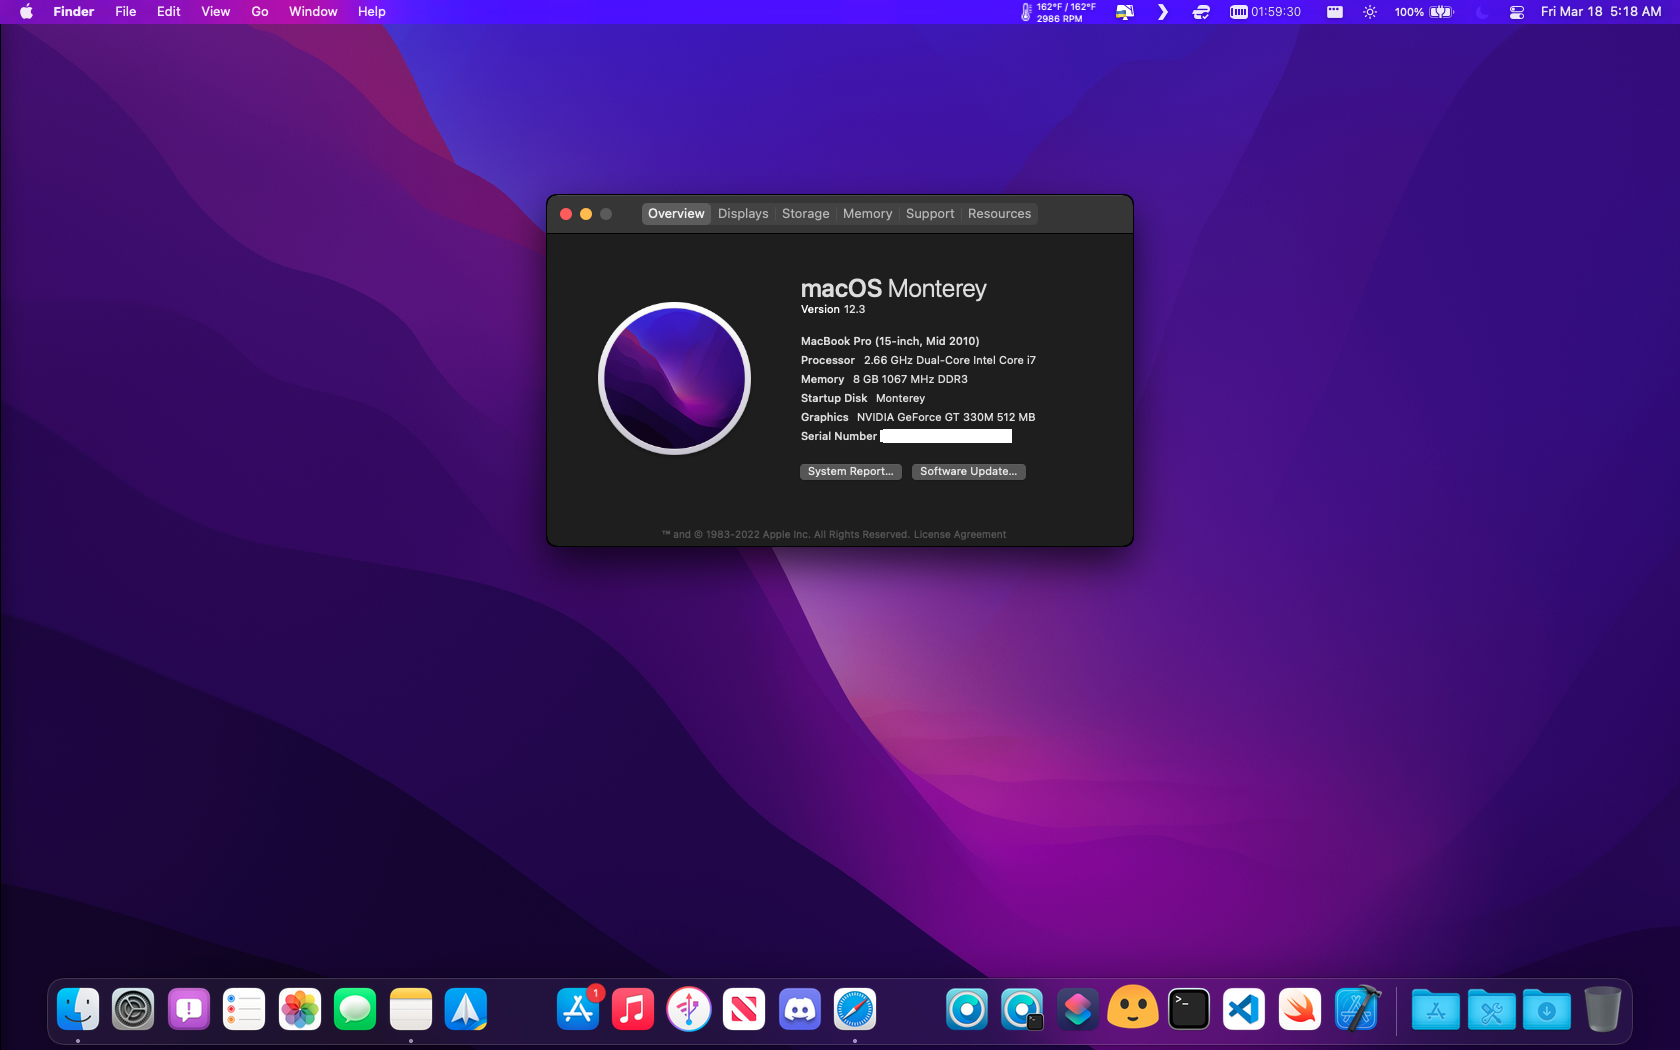
Task: Open the Apple News app
Action: pyautogui.click(x=744, y=1009)
